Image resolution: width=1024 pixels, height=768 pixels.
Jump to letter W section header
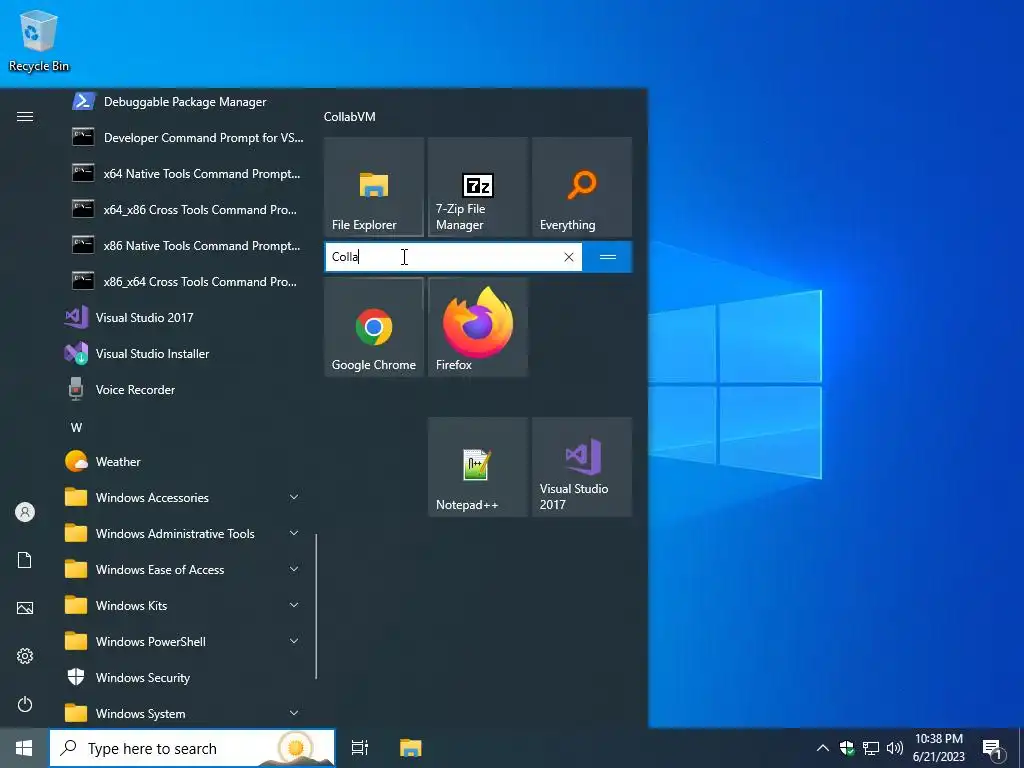[x=76, y=428]
